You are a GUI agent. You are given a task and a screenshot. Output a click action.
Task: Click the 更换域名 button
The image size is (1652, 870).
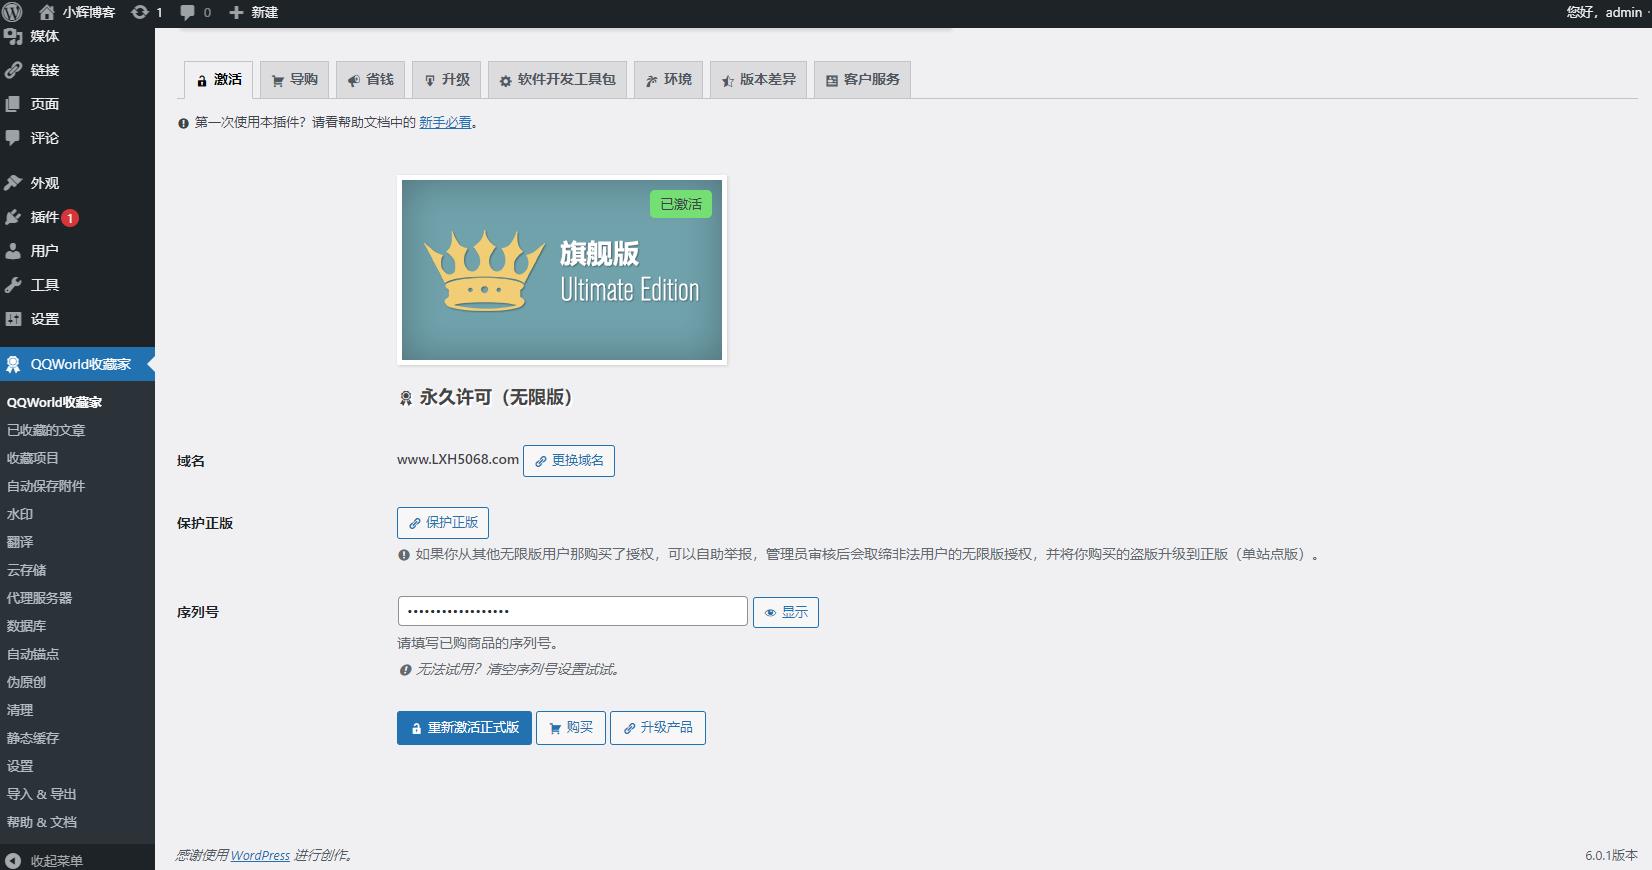(x=568, y=461)
